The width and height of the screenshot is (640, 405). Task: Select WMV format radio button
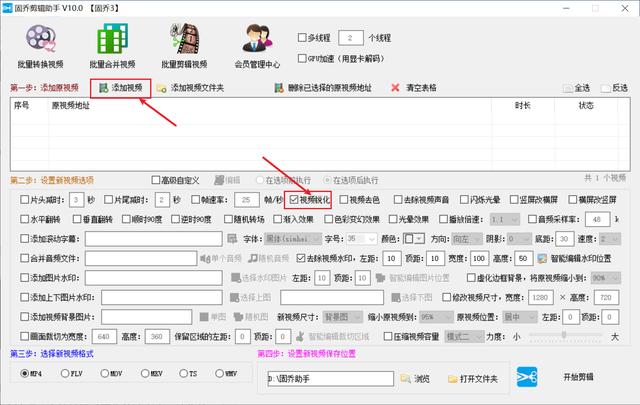(219, 373)
